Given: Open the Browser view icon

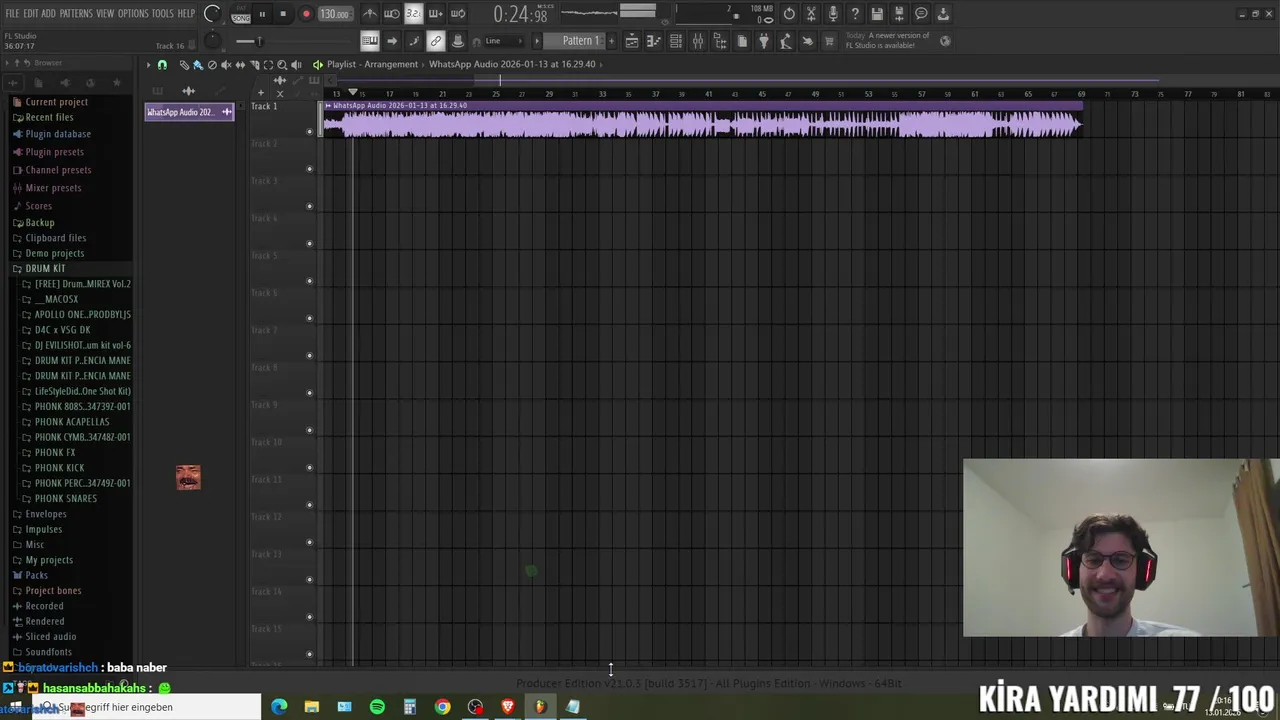Looking at the screenshot, I should click(x=720, y=41).
